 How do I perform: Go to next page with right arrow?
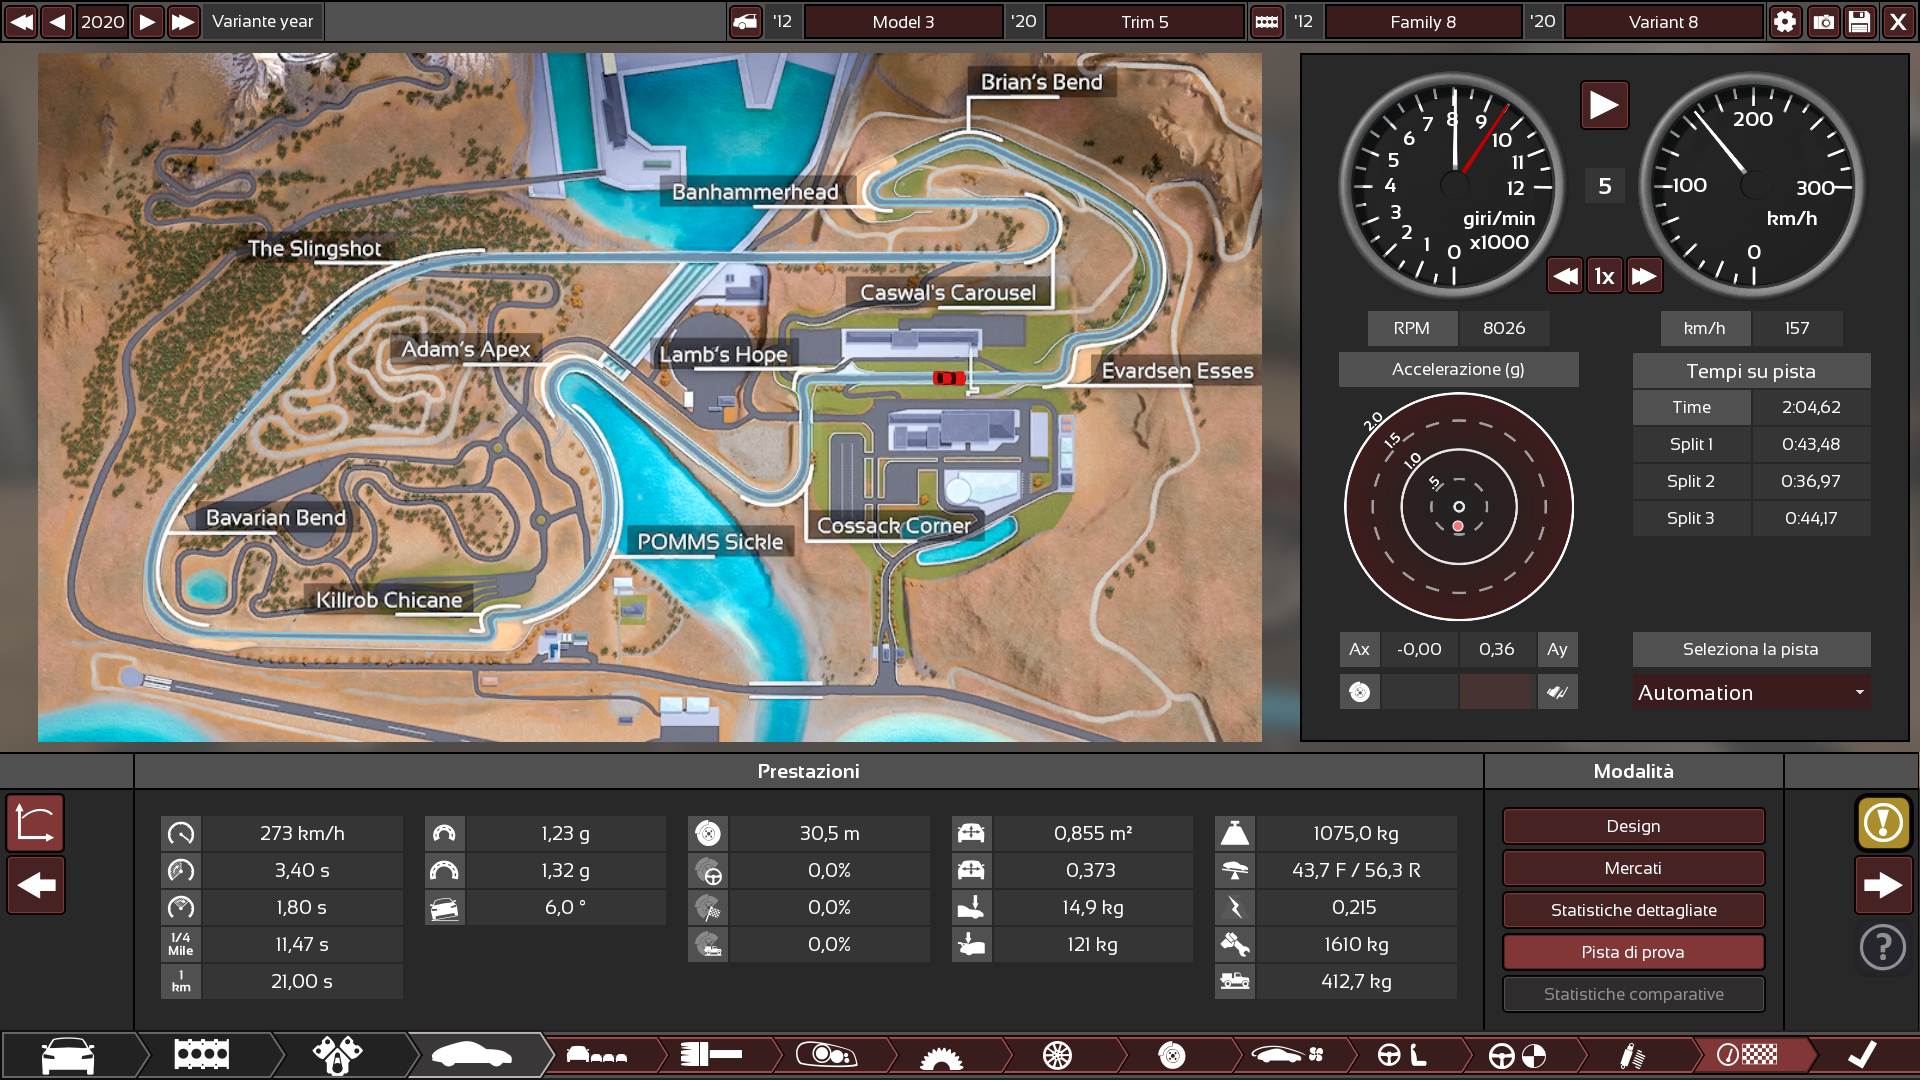click(x=1883, y=885)
